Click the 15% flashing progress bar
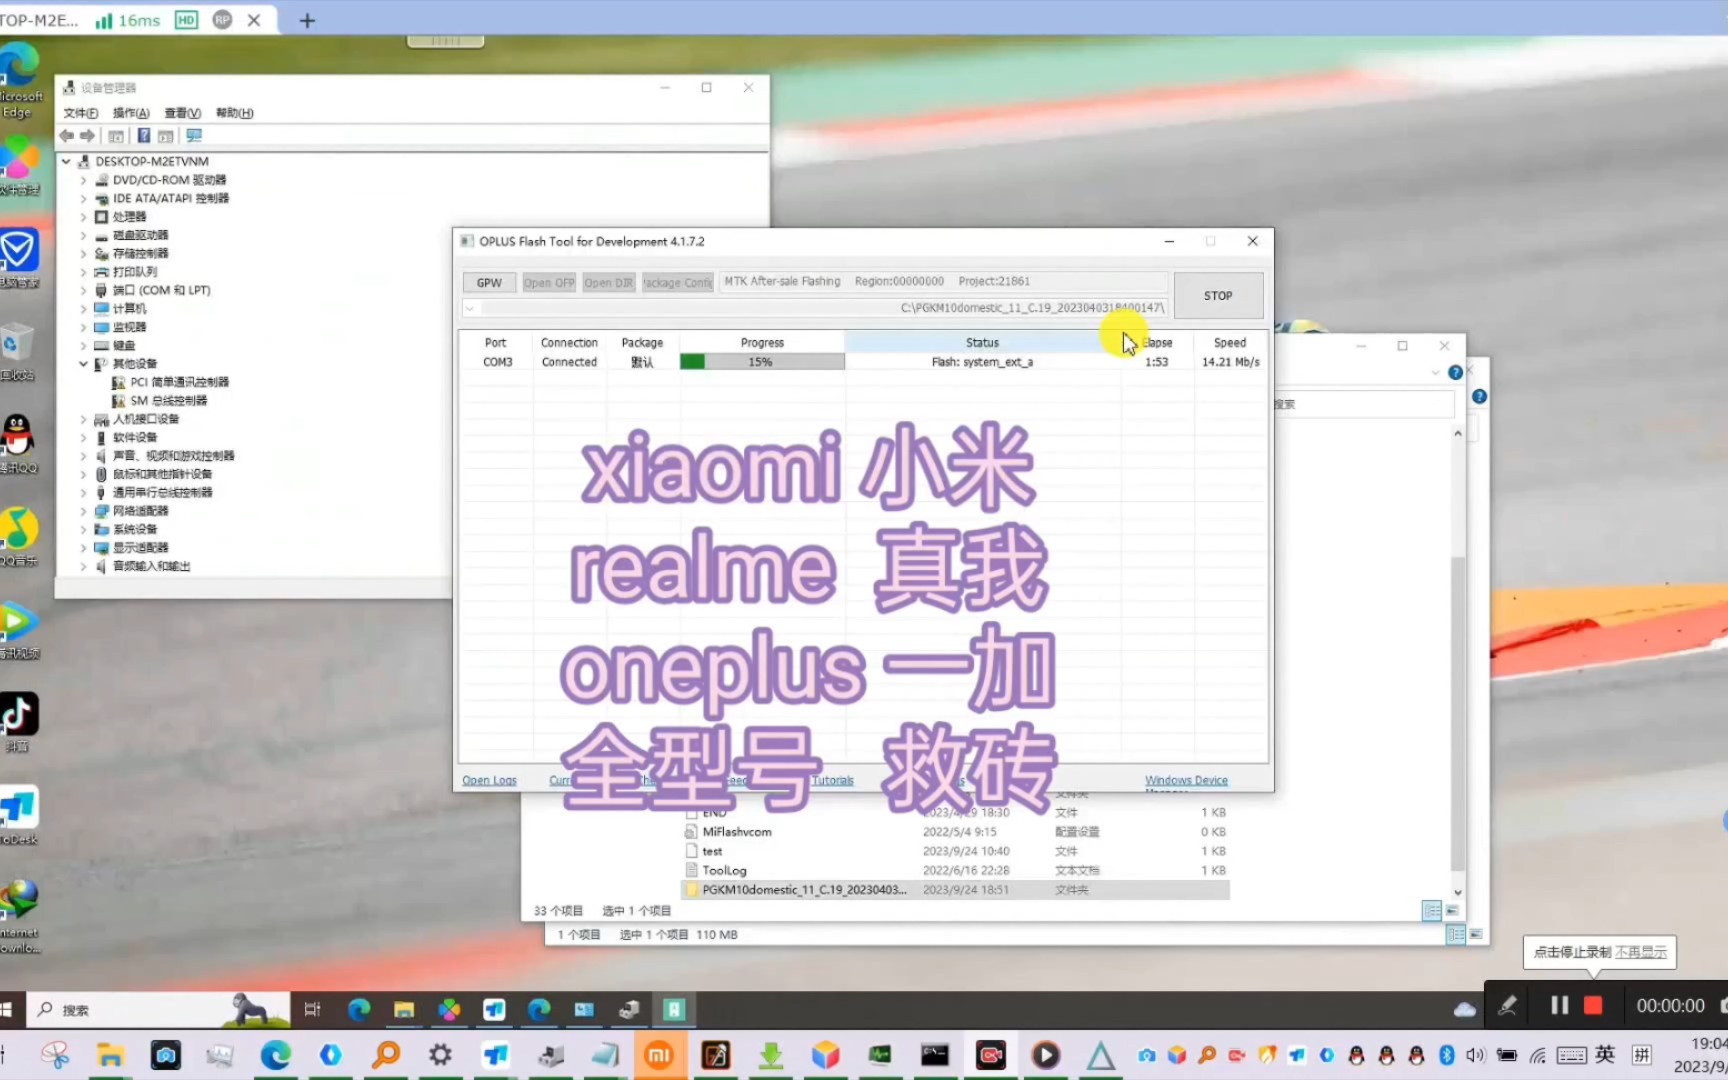 [x=762, y=362]
